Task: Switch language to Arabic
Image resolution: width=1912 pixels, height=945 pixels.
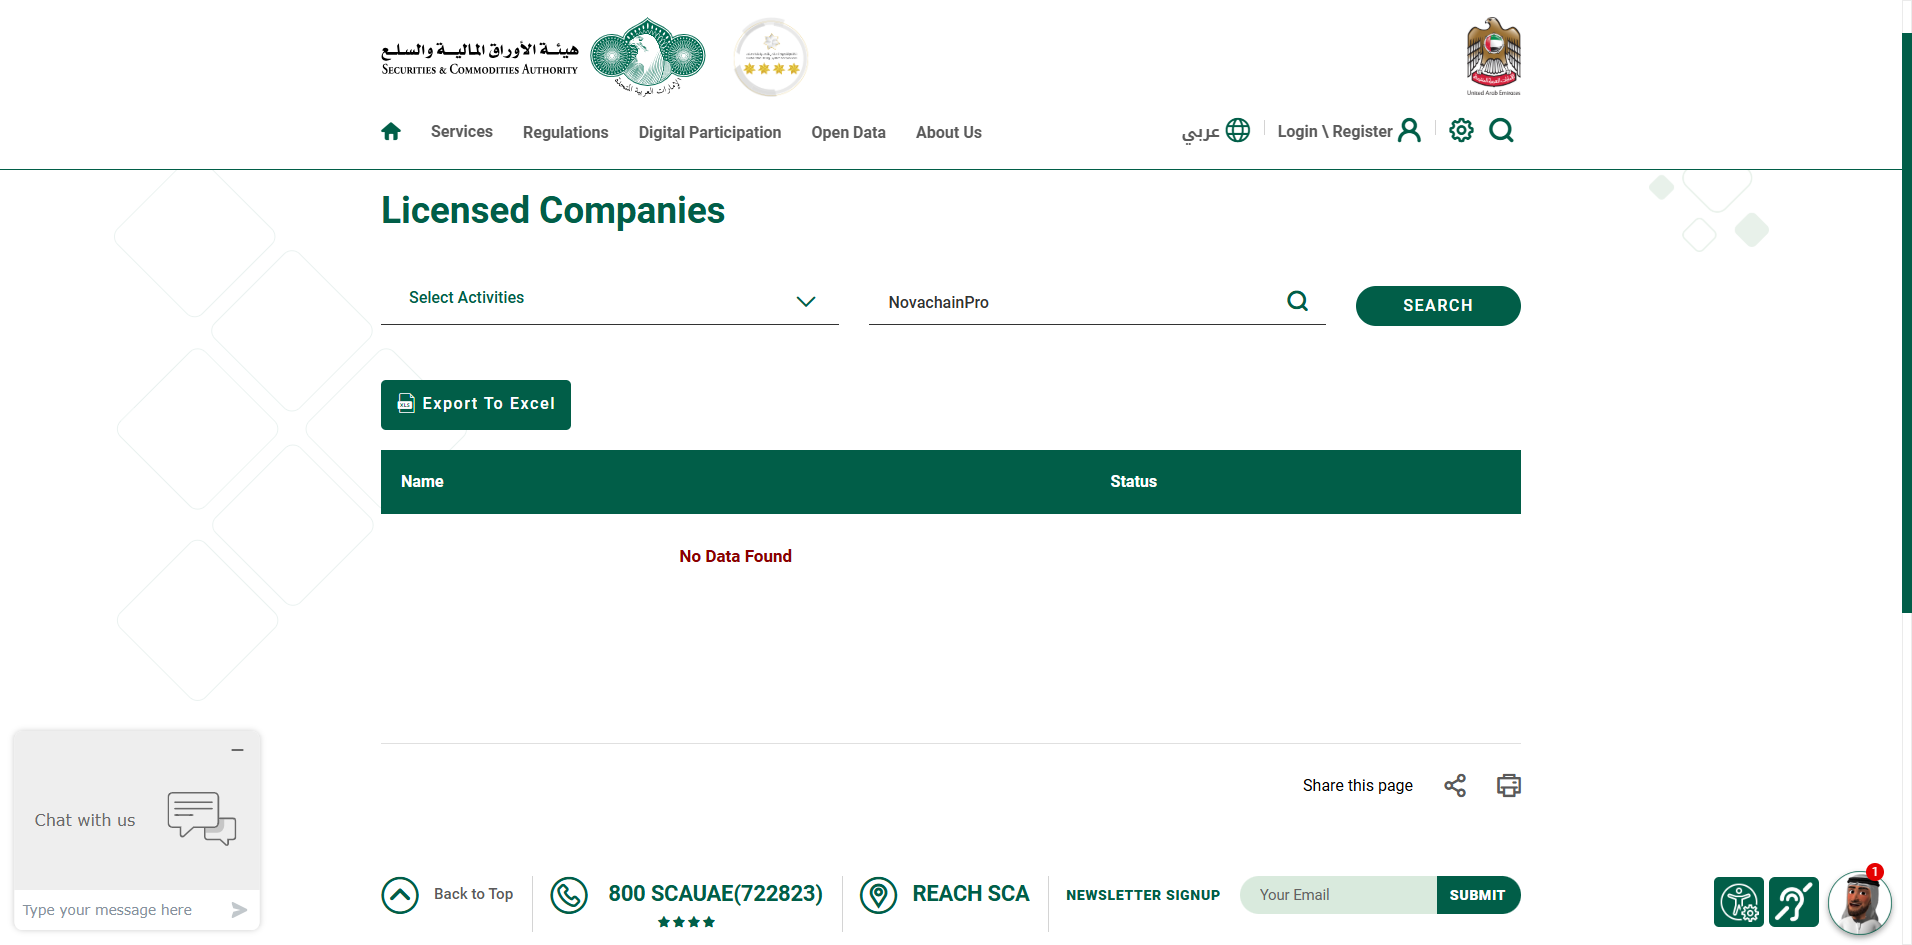Action: click(1215, 131)
